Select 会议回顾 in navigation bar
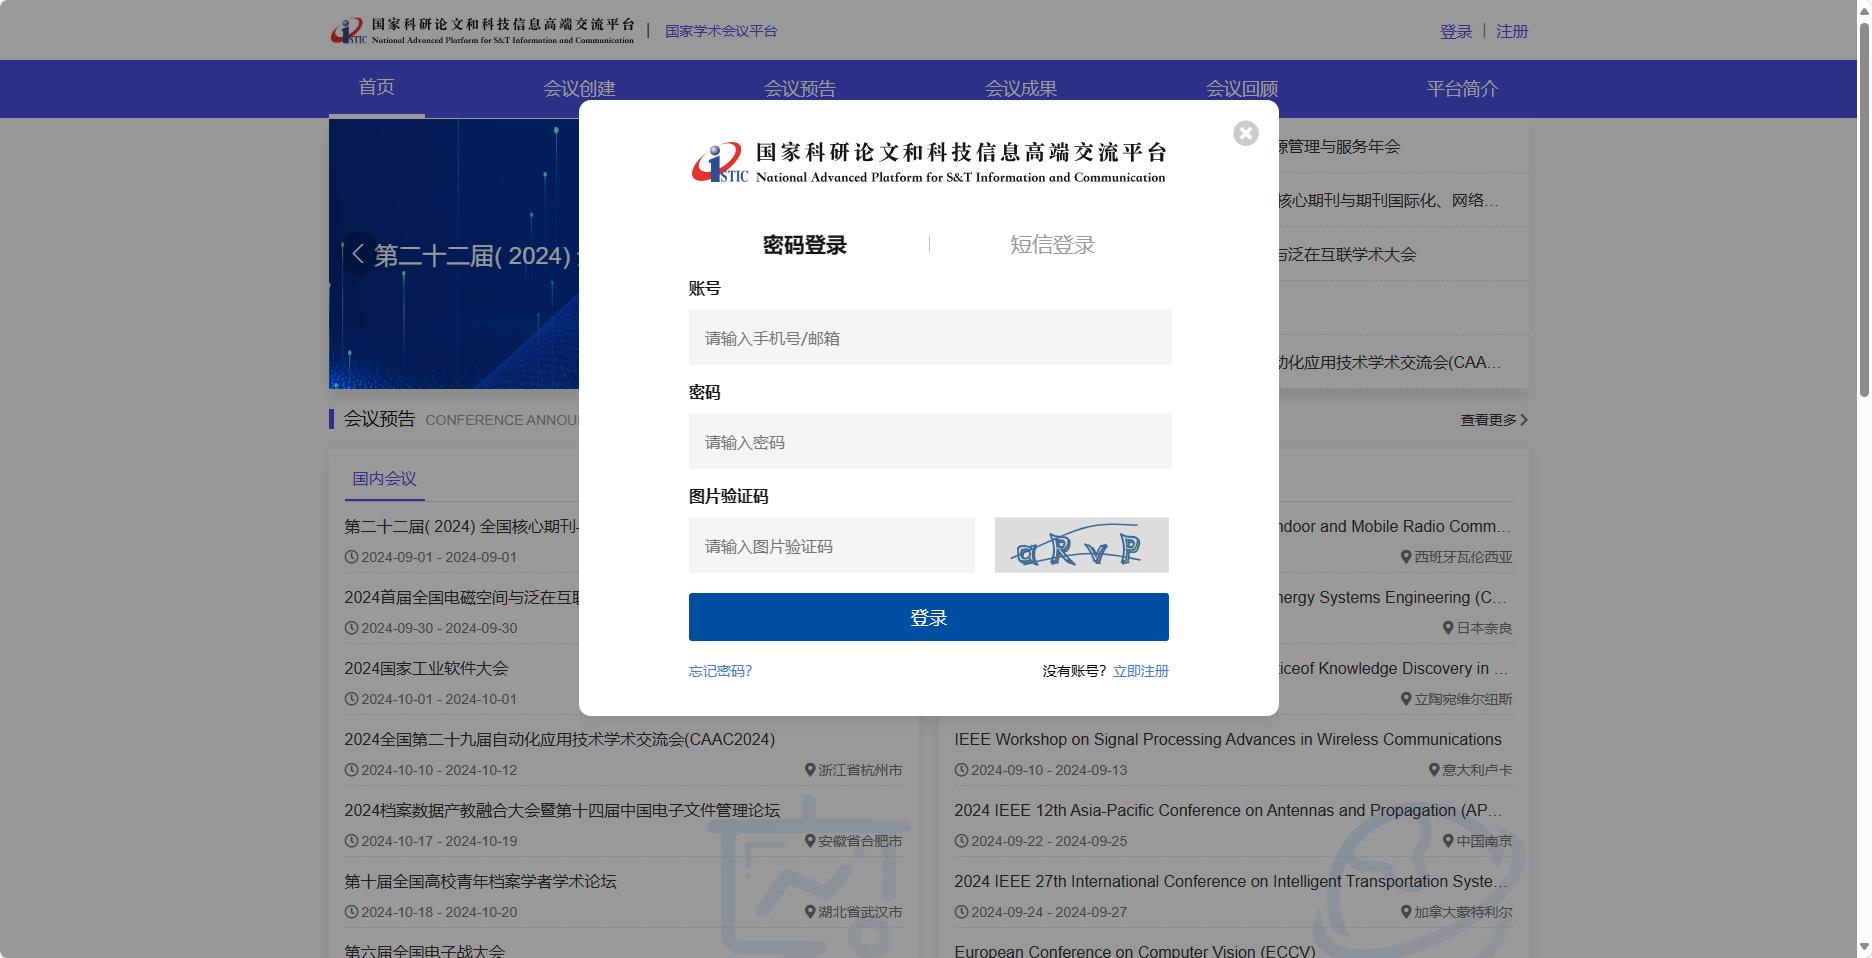The width and height of the screenshot is (1872, 958). [x=1242, y=89]
